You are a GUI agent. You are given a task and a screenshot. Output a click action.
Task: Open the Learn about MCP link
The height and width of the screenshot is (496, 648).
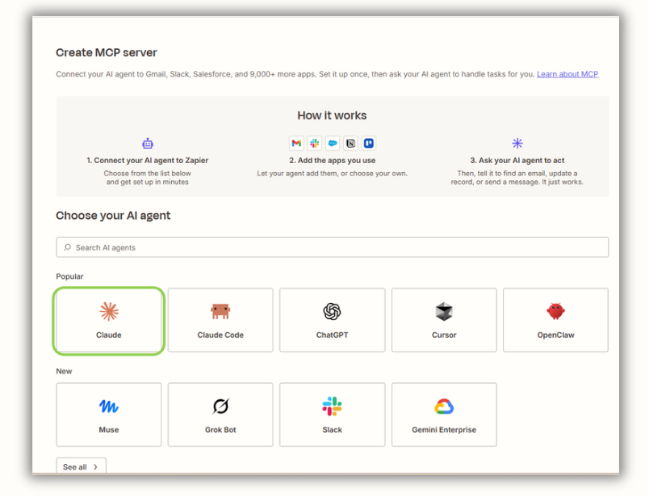coord(567,74)
